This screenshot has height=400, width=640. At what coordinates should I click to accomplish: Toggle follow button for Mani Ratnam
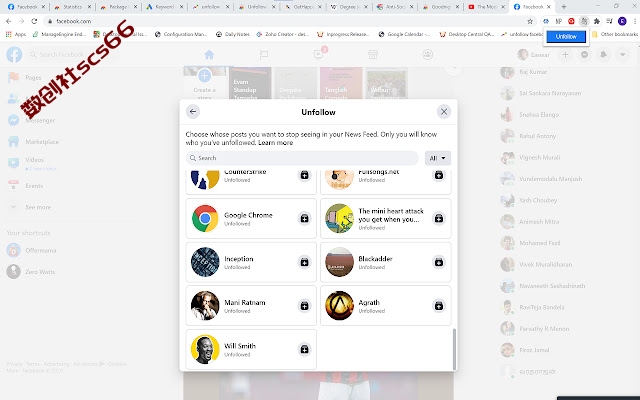coord(304,305)
